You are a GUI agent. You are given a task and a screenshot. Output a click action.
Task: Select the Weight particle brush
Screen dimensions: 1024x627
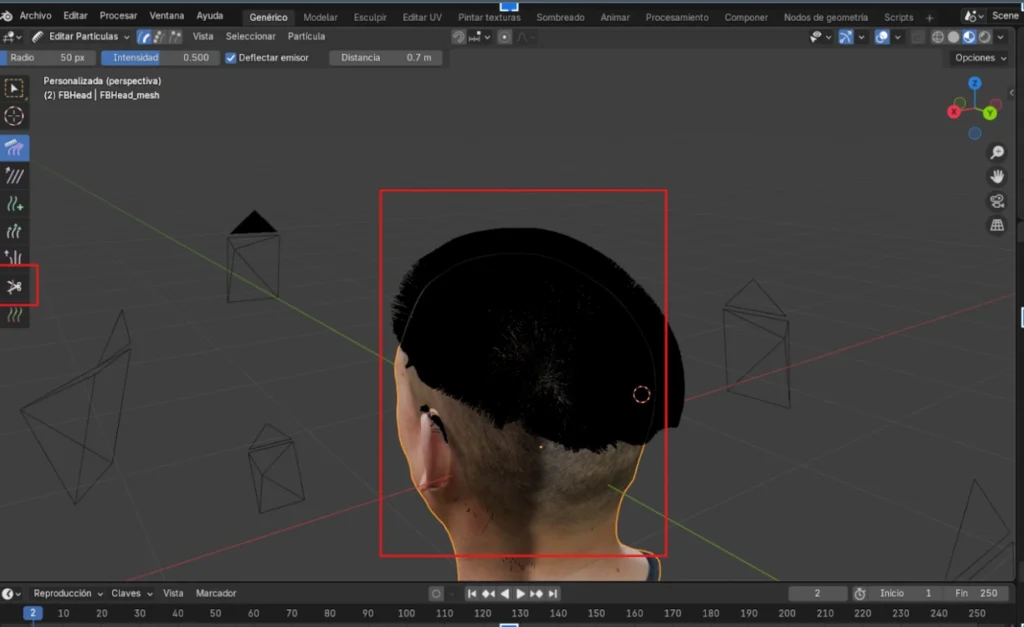[x=14, y=314]
